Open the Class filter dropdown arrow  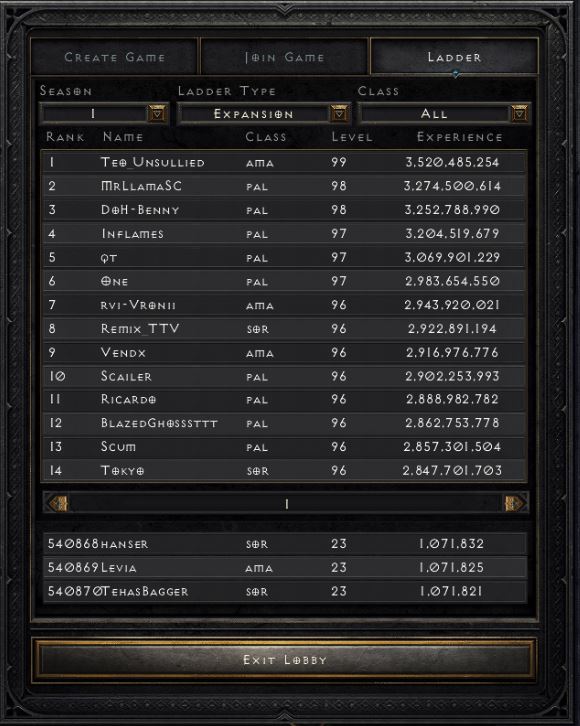[519, 113]
